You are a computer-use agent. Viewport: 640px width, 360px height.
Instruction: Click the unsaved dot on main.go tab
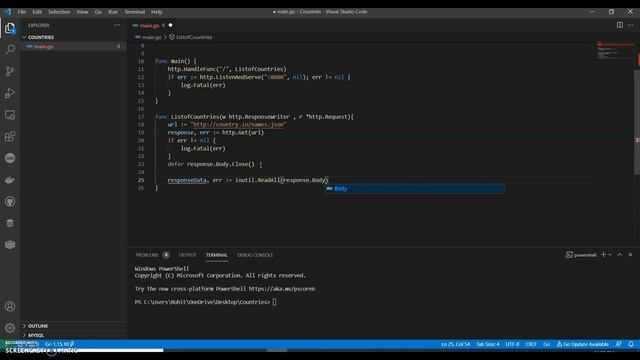coord(171,25)
